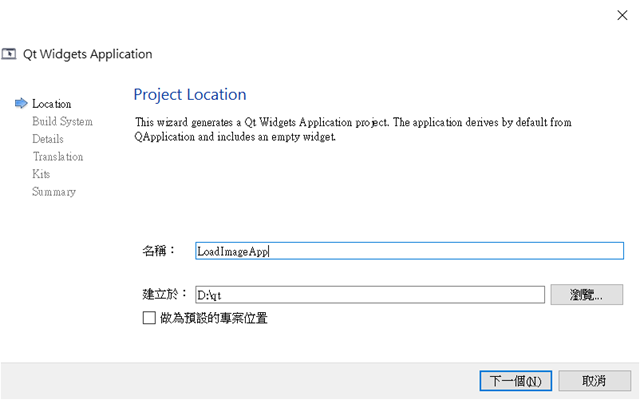
Task: Focus the 名稱 field containing LoadImageApp
Action: 409,251
